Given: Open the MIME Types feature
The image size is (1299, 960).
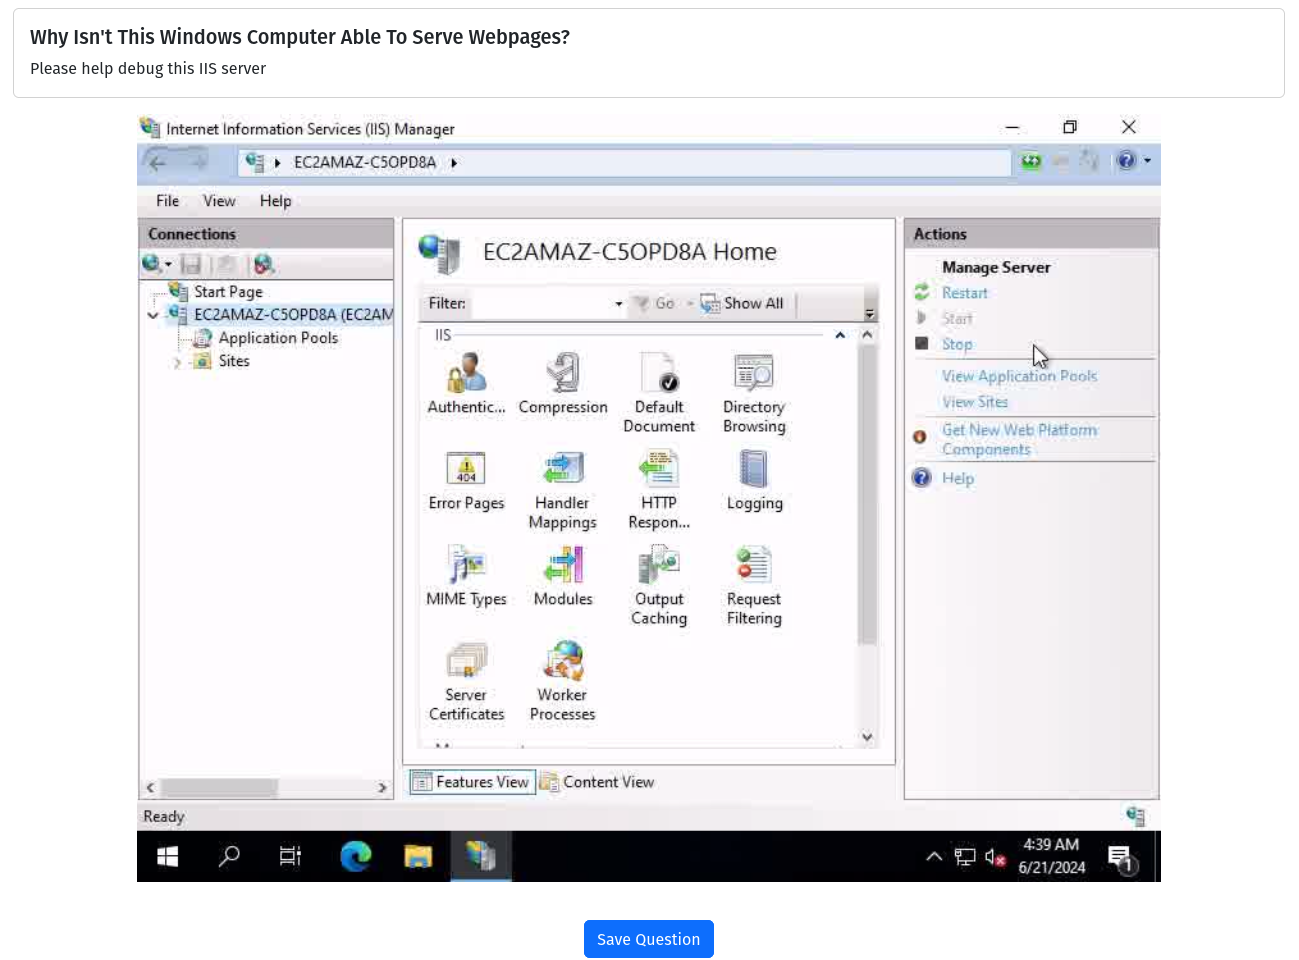Looking at the screenshot, I should [466, 576].
